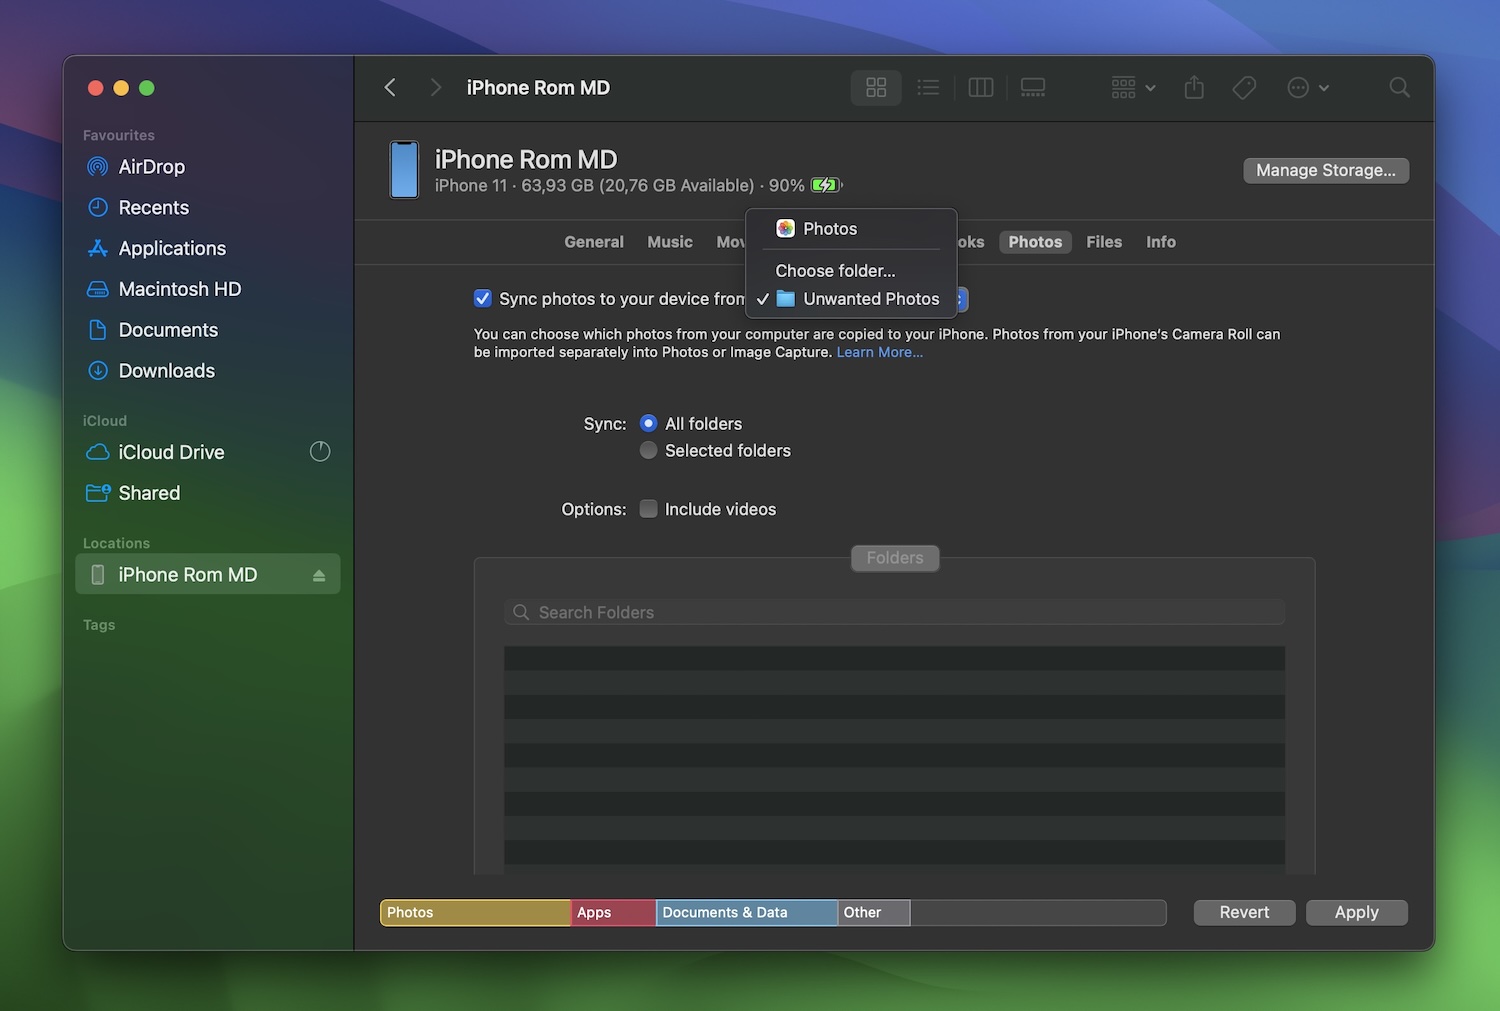Choose Unwanted Photos in popup menu
This screenshot has width=1500, height=1011.
(x=851, y=299)
